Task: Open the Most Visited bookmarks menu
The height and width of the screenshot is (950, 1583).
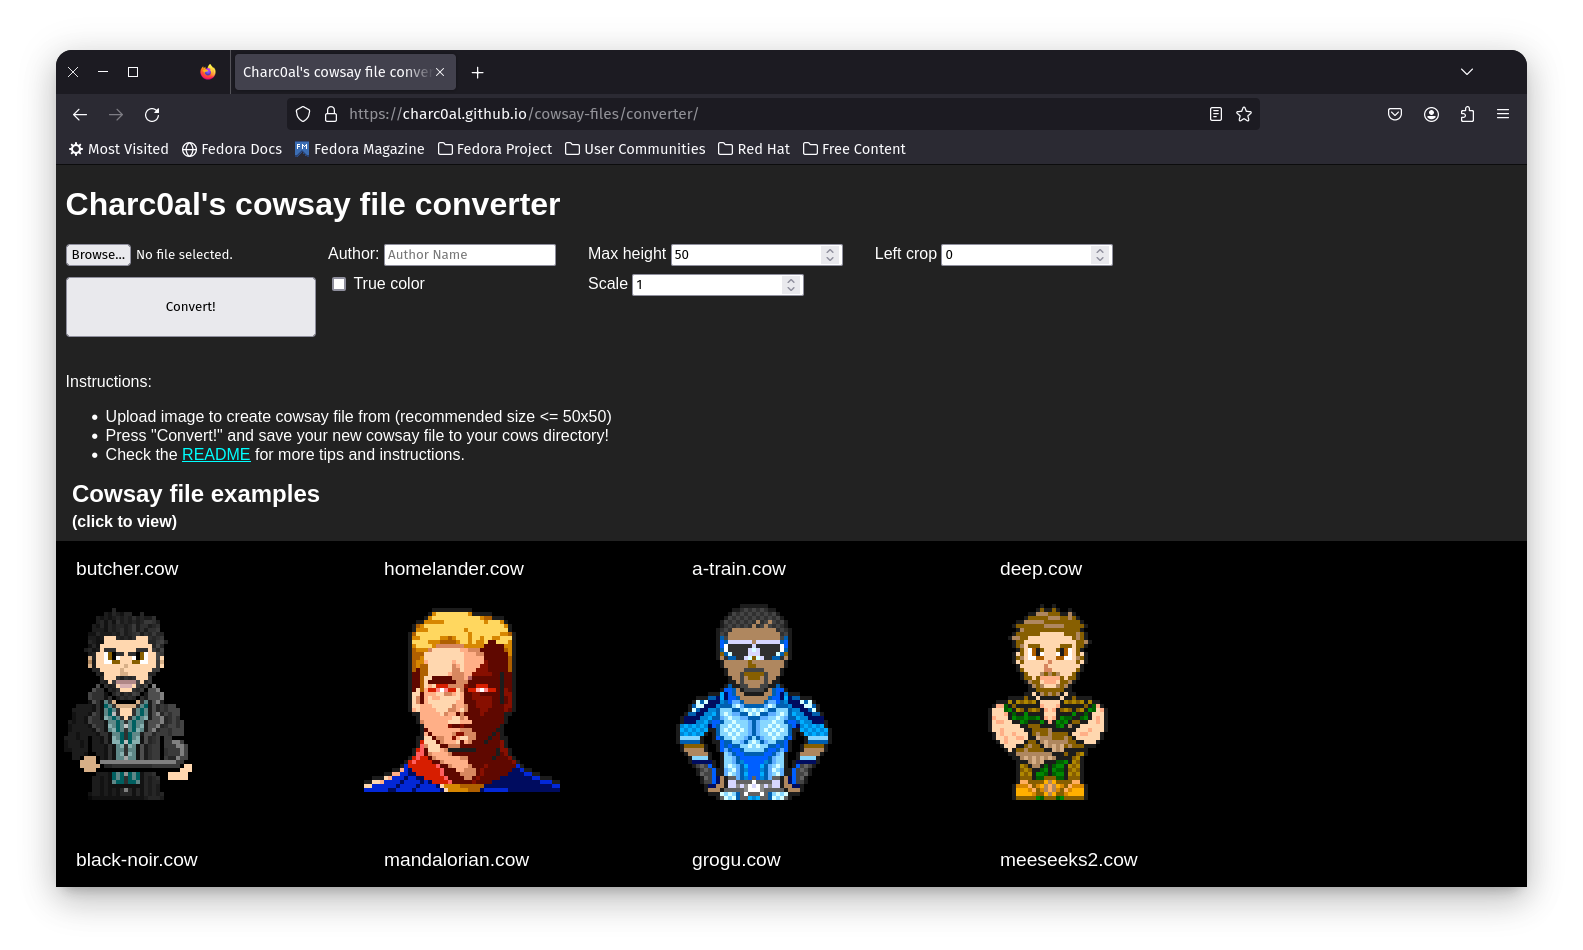Action: 118,149
